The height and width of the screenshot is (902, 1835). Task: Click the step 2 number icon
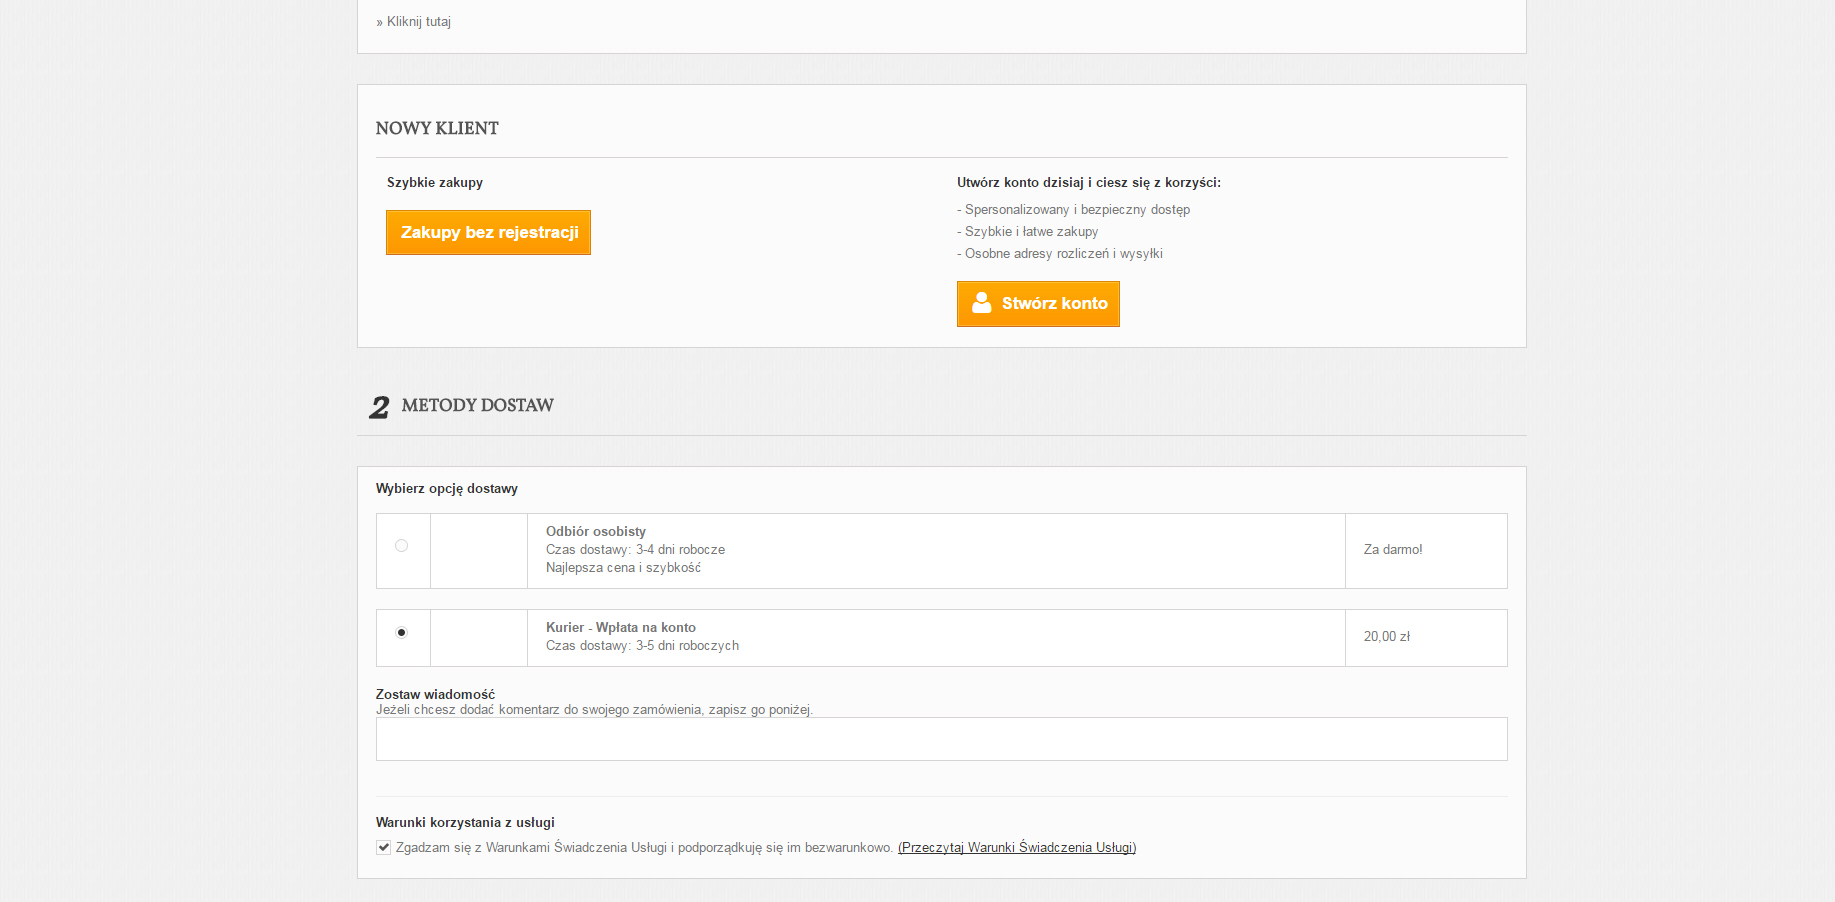379,407
